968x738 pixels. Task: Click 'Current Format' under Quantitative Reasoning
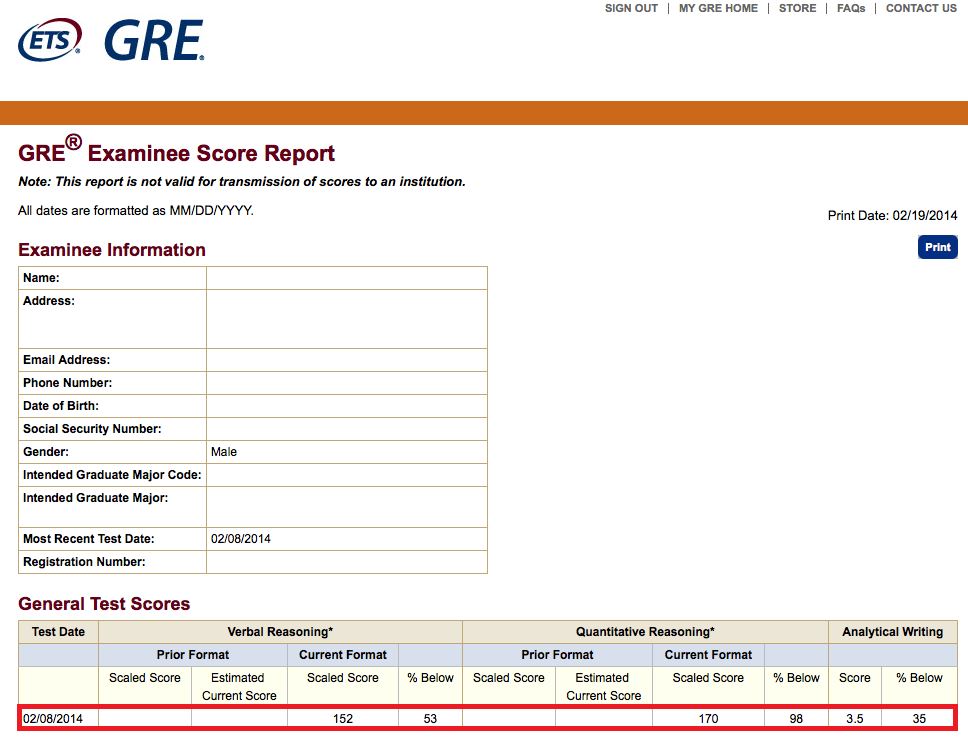[708, 655]
